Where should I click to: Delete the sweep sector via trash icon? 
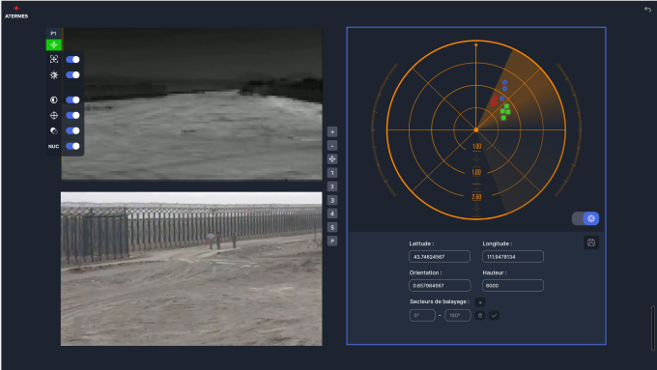click(x=480, y=316)
